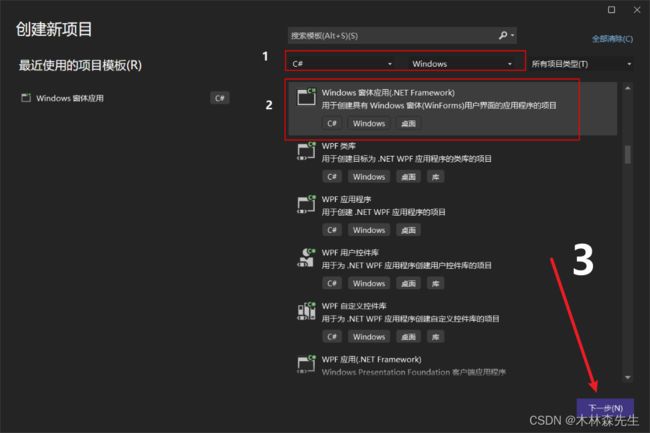This screenshot has height=433, width=650.
Task: Click description 用于创建 .NET WPF 应用程序的项目
Action: click(383, 212)
